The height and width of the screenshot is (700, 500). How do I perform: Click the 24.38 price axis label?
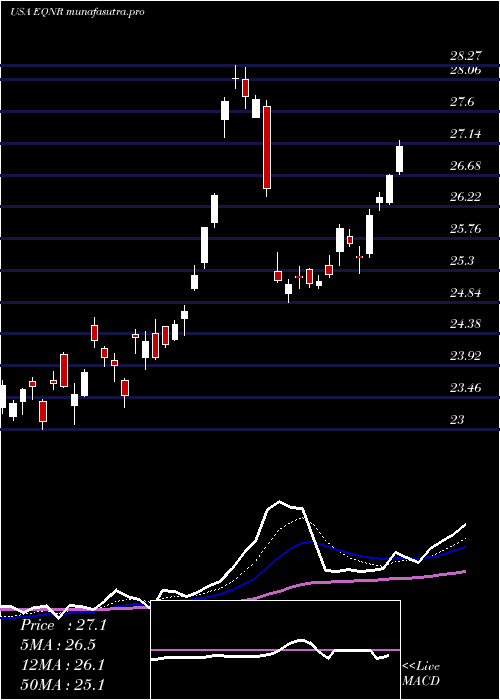click(466, 324)
